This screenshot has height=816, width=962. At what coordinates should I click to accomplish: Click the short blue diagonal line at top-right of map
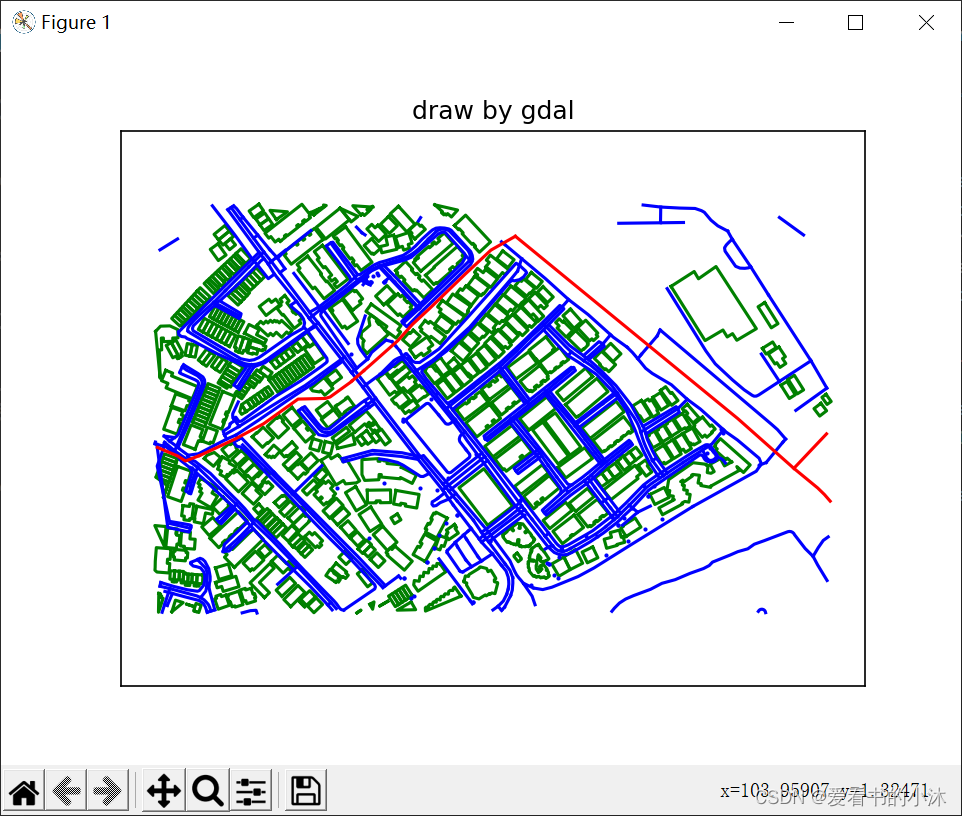pyautogui.click(x=791, y=226)
